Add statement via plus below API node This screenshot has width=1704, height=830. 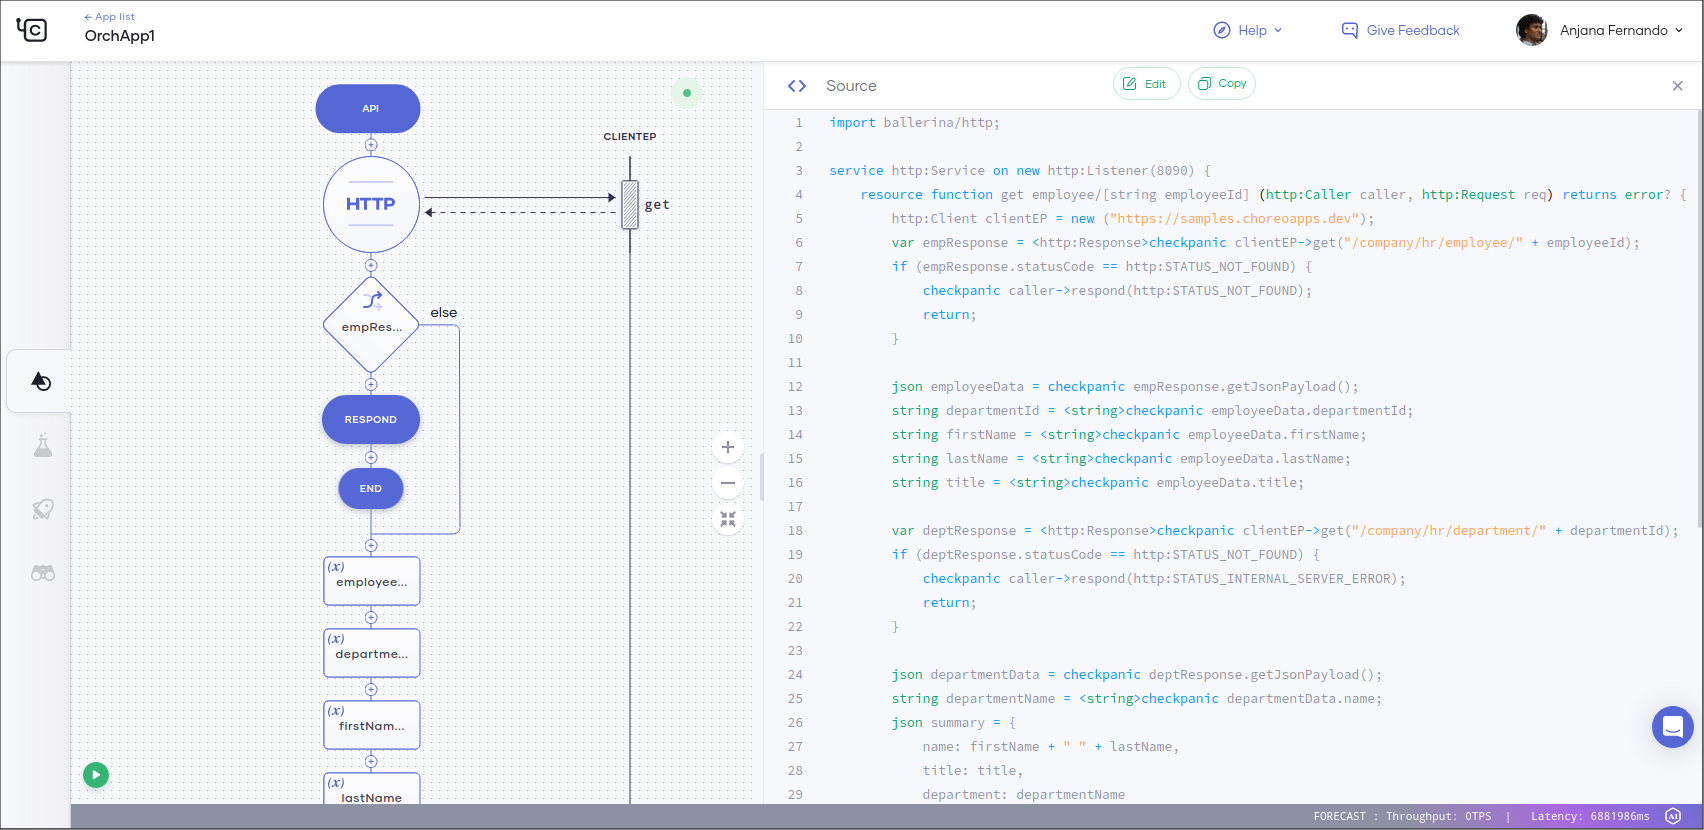pyautogui.click(x=371, y=145)
